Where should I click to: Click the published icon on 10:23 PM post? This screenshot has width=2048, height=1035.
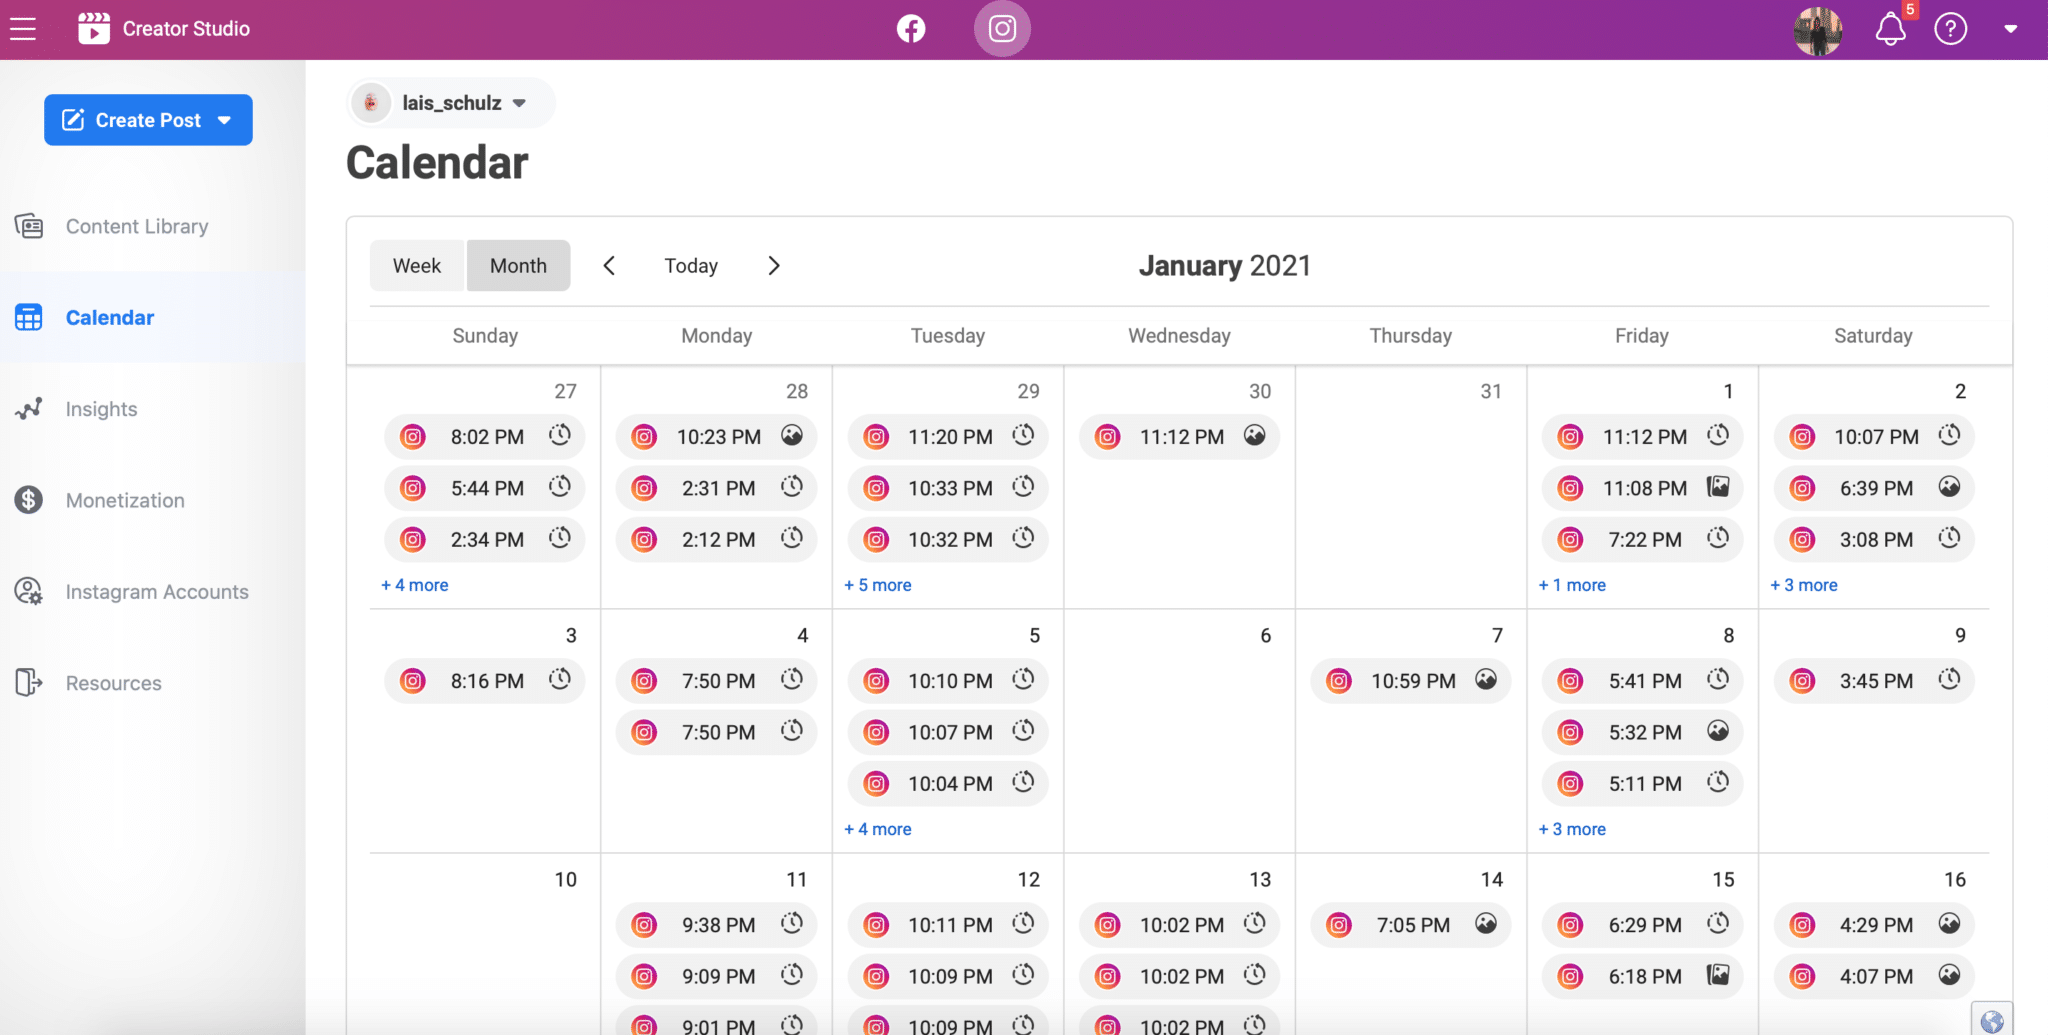[x=792, y=435]
